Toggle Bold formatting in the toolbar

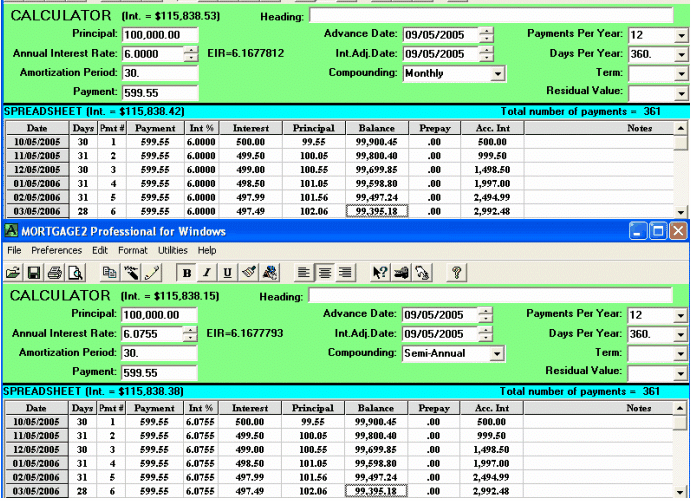186,272
